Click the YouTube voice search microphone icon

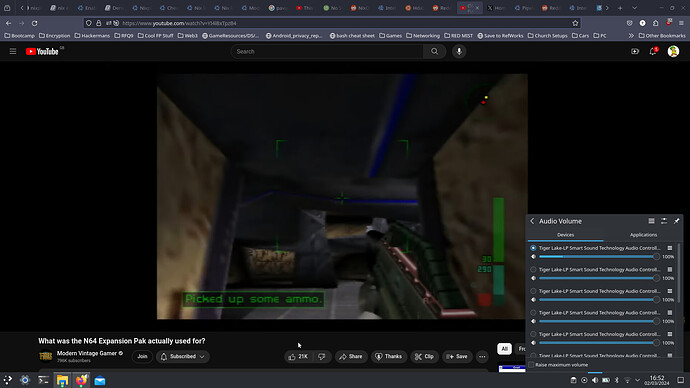[x=459, y=51]
